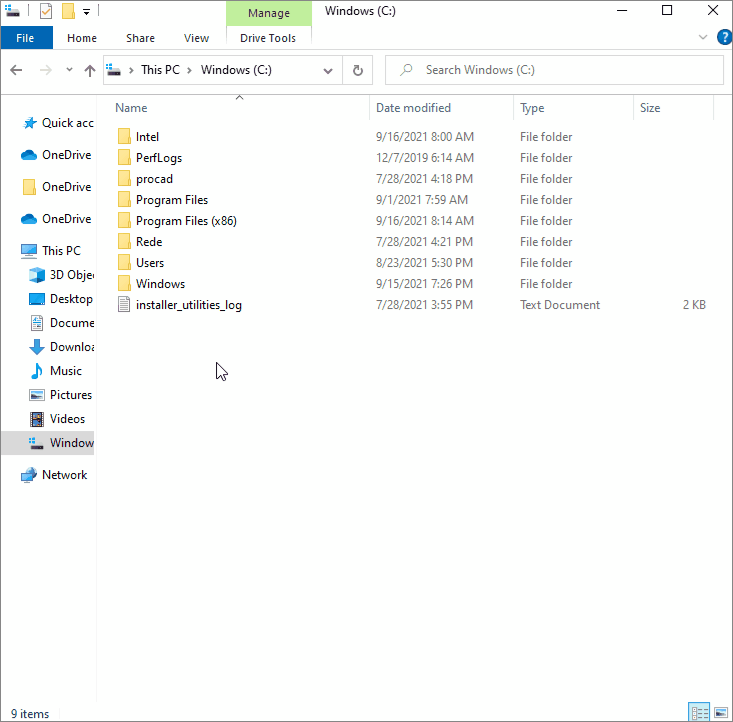Refresh the Windows (C:) folder view
Image resolution: width=733 pixels, height=722 pixels.
[358, 70]
